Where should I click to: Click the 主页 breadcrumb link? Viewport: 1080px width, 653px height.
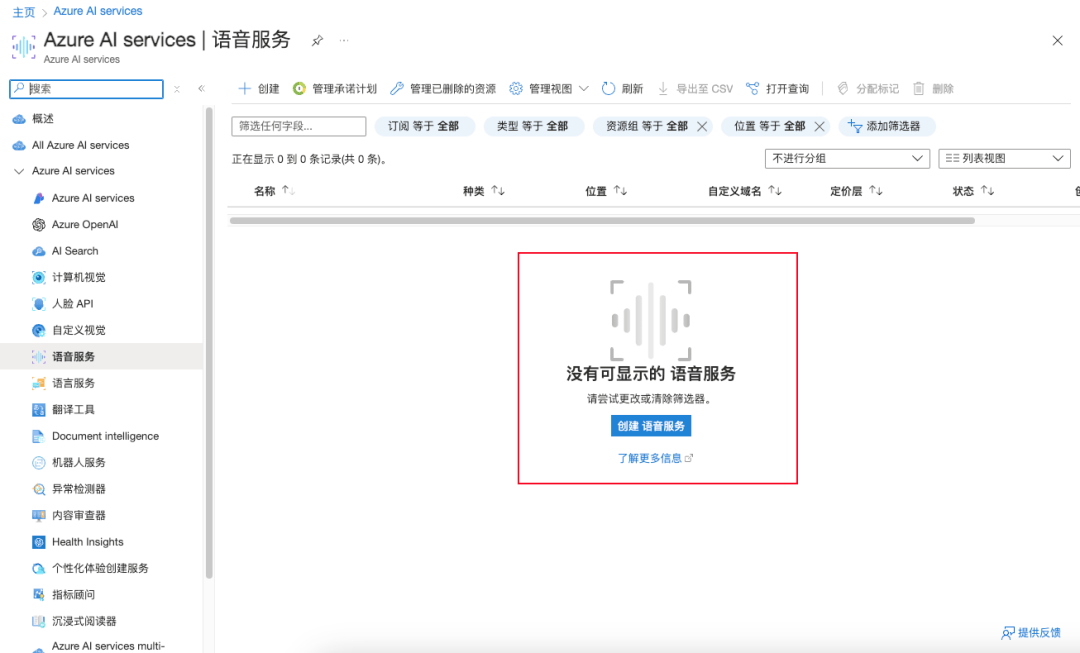coord(24,12)
